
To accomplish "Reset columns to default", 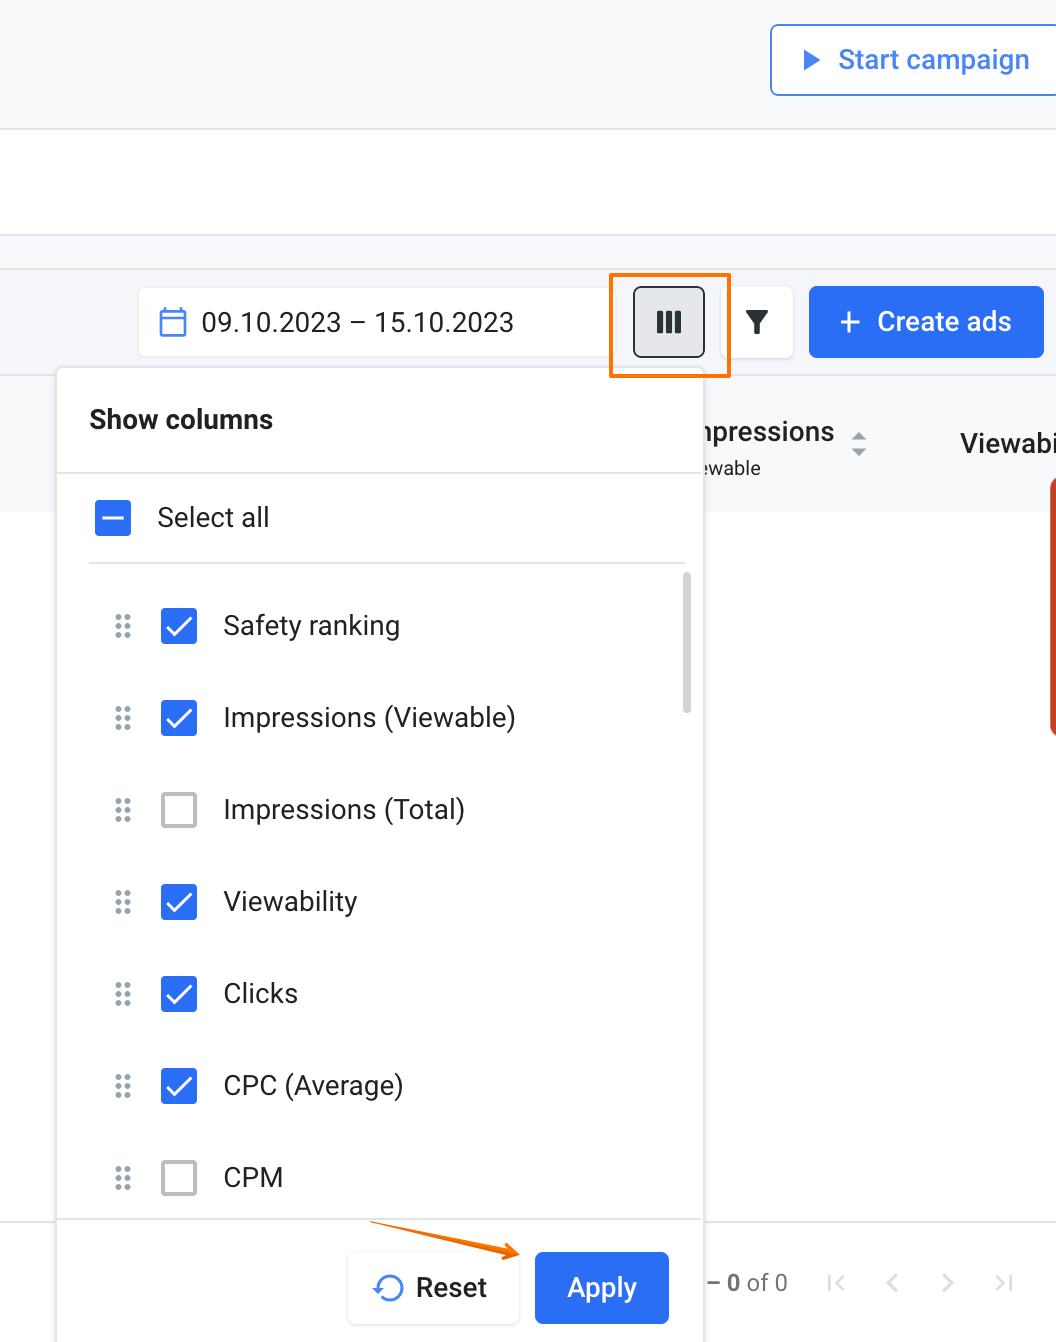I will coord(433,1288).
